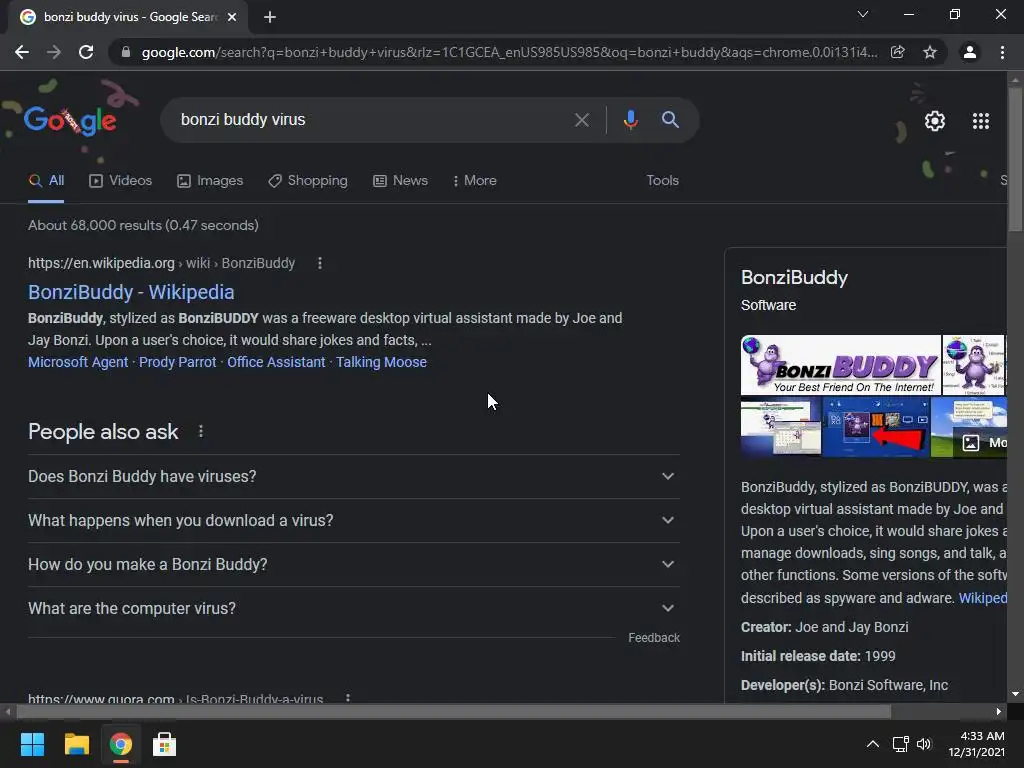Expand "Does Bonzi Buddy have viruses?"

(x=353, y=476)
